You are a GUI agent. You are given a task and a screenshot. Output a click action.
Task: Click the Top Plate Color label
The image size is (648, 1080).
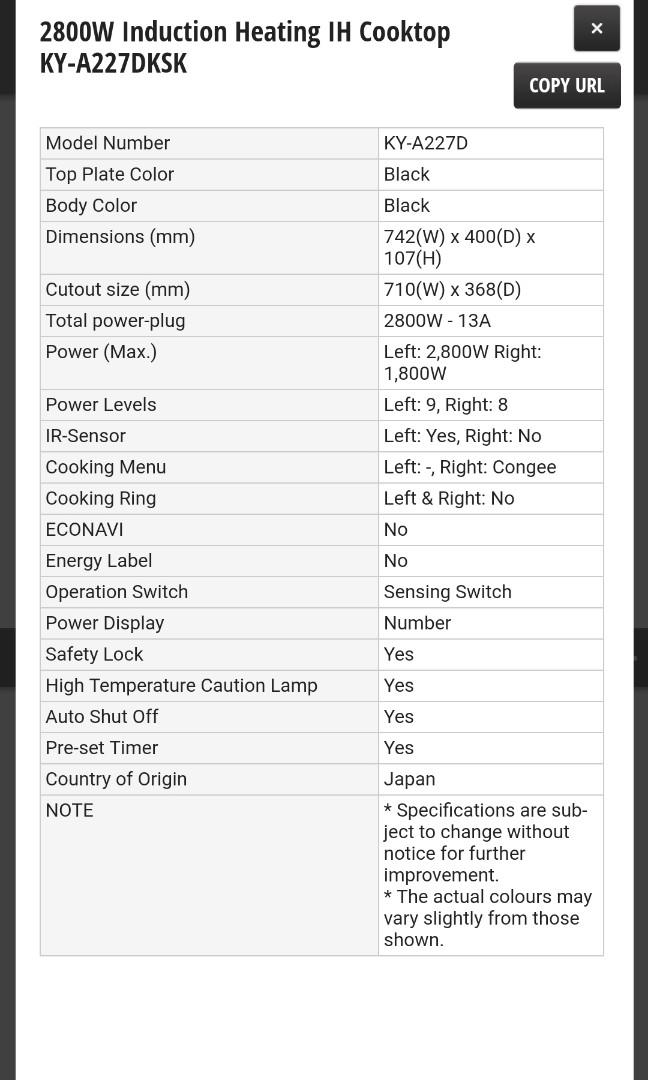coord(110,174)
